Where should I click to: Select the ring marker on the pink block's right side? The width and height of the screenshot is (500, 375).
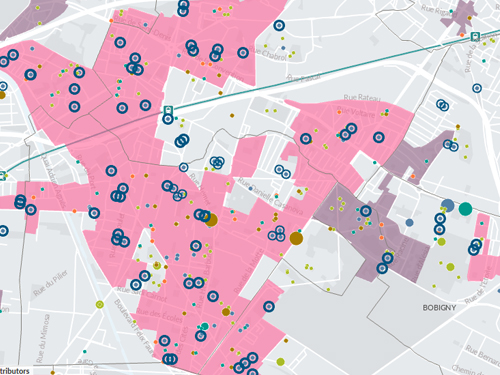coord(379,137)
